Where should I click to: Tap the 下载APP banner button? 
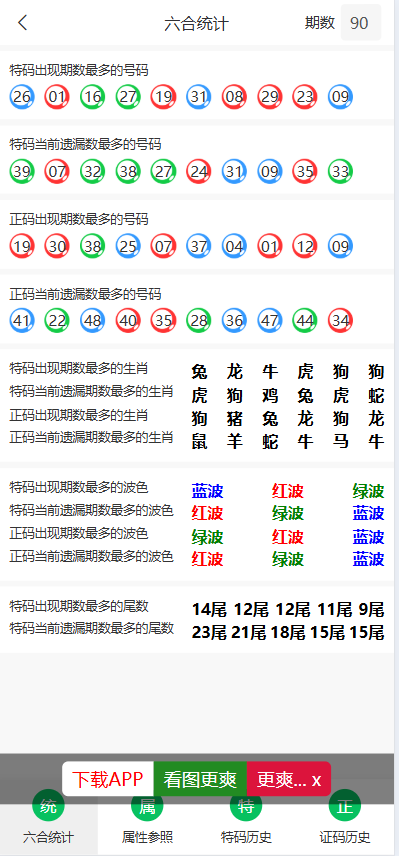108,779
